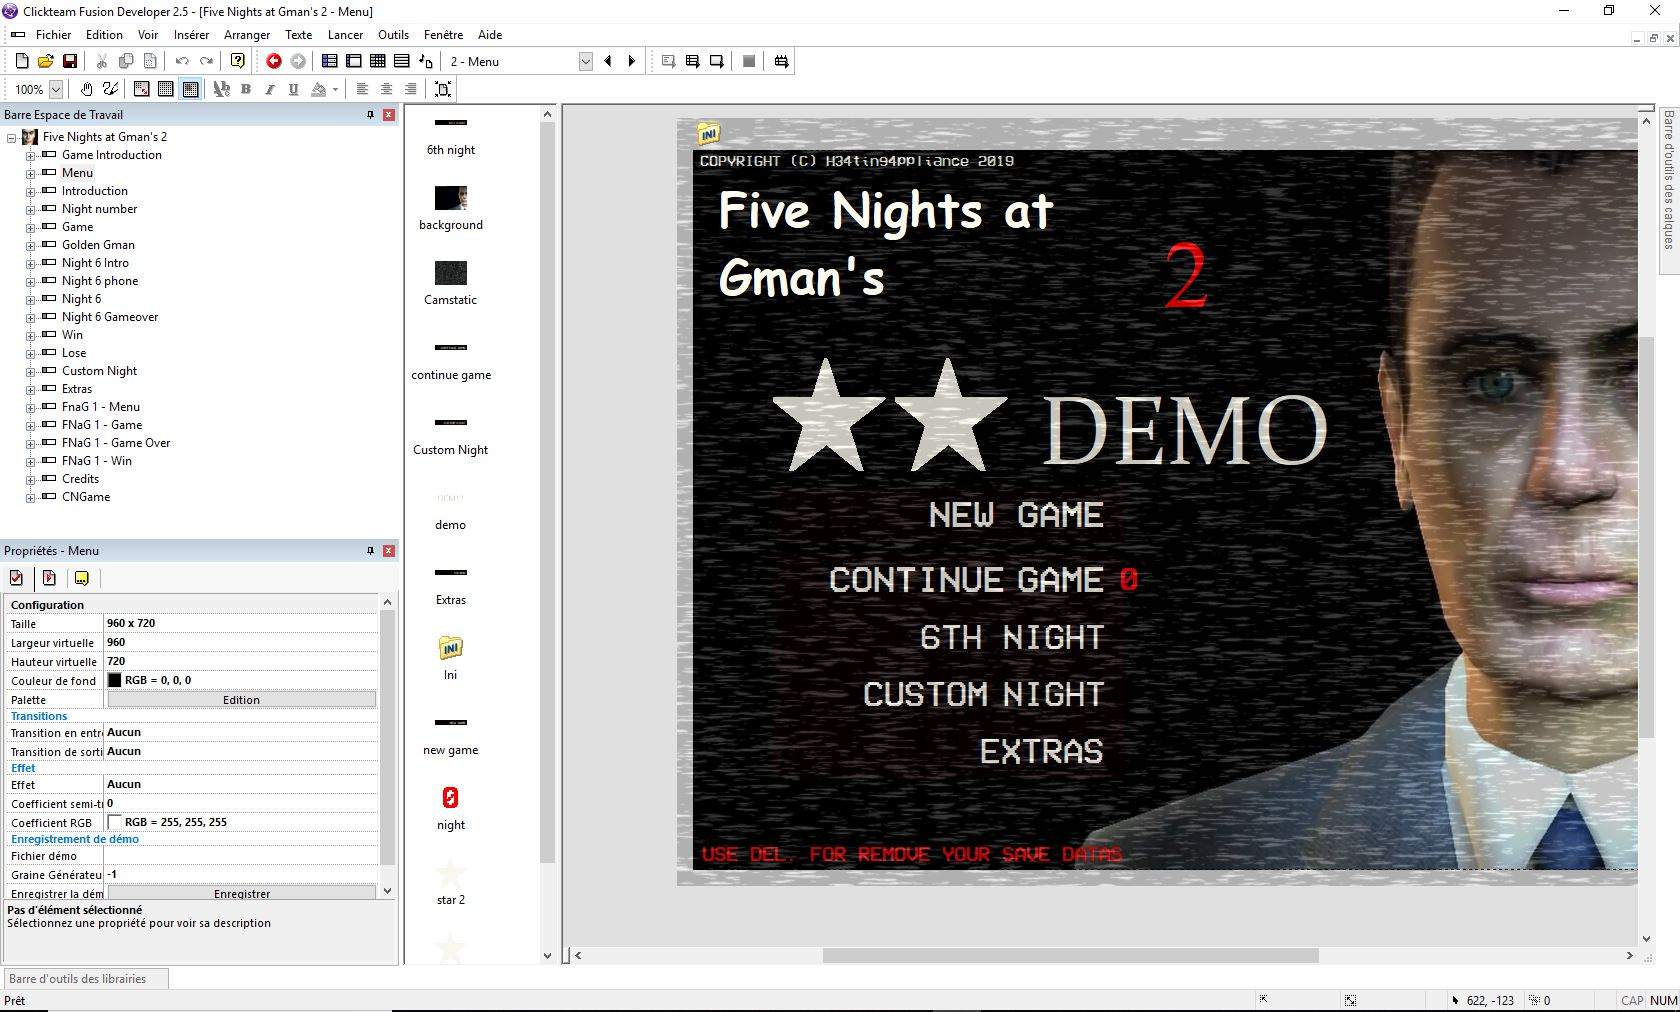Expand the Custom Night frame node

point(30,371)
